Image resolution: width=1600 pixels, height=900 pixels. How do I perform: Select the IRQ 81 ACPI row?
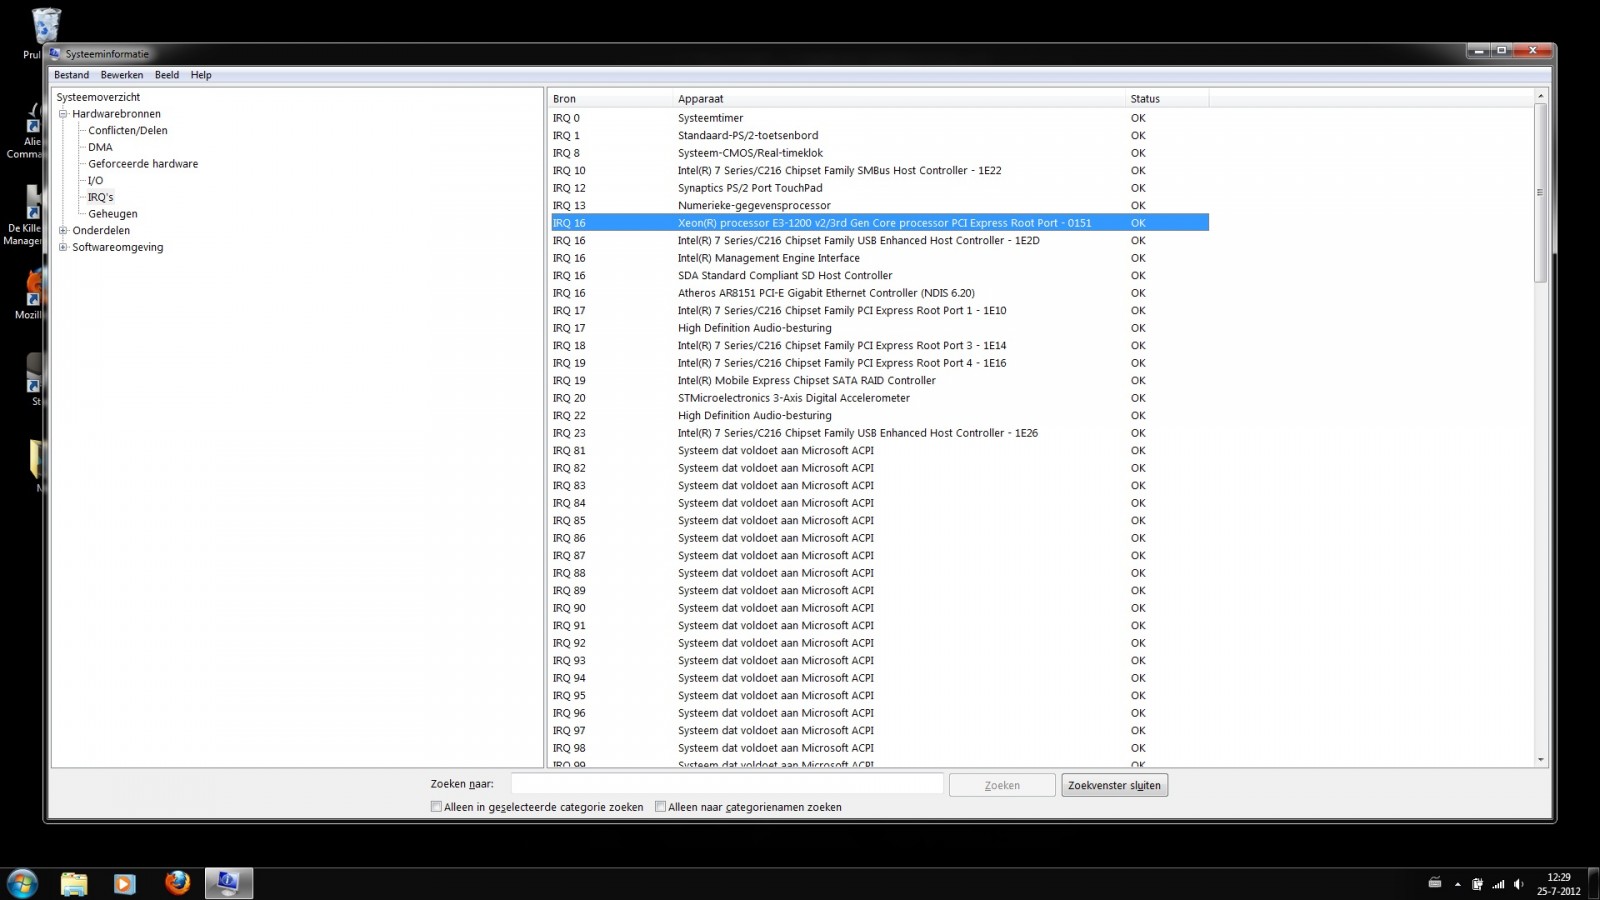880,450
